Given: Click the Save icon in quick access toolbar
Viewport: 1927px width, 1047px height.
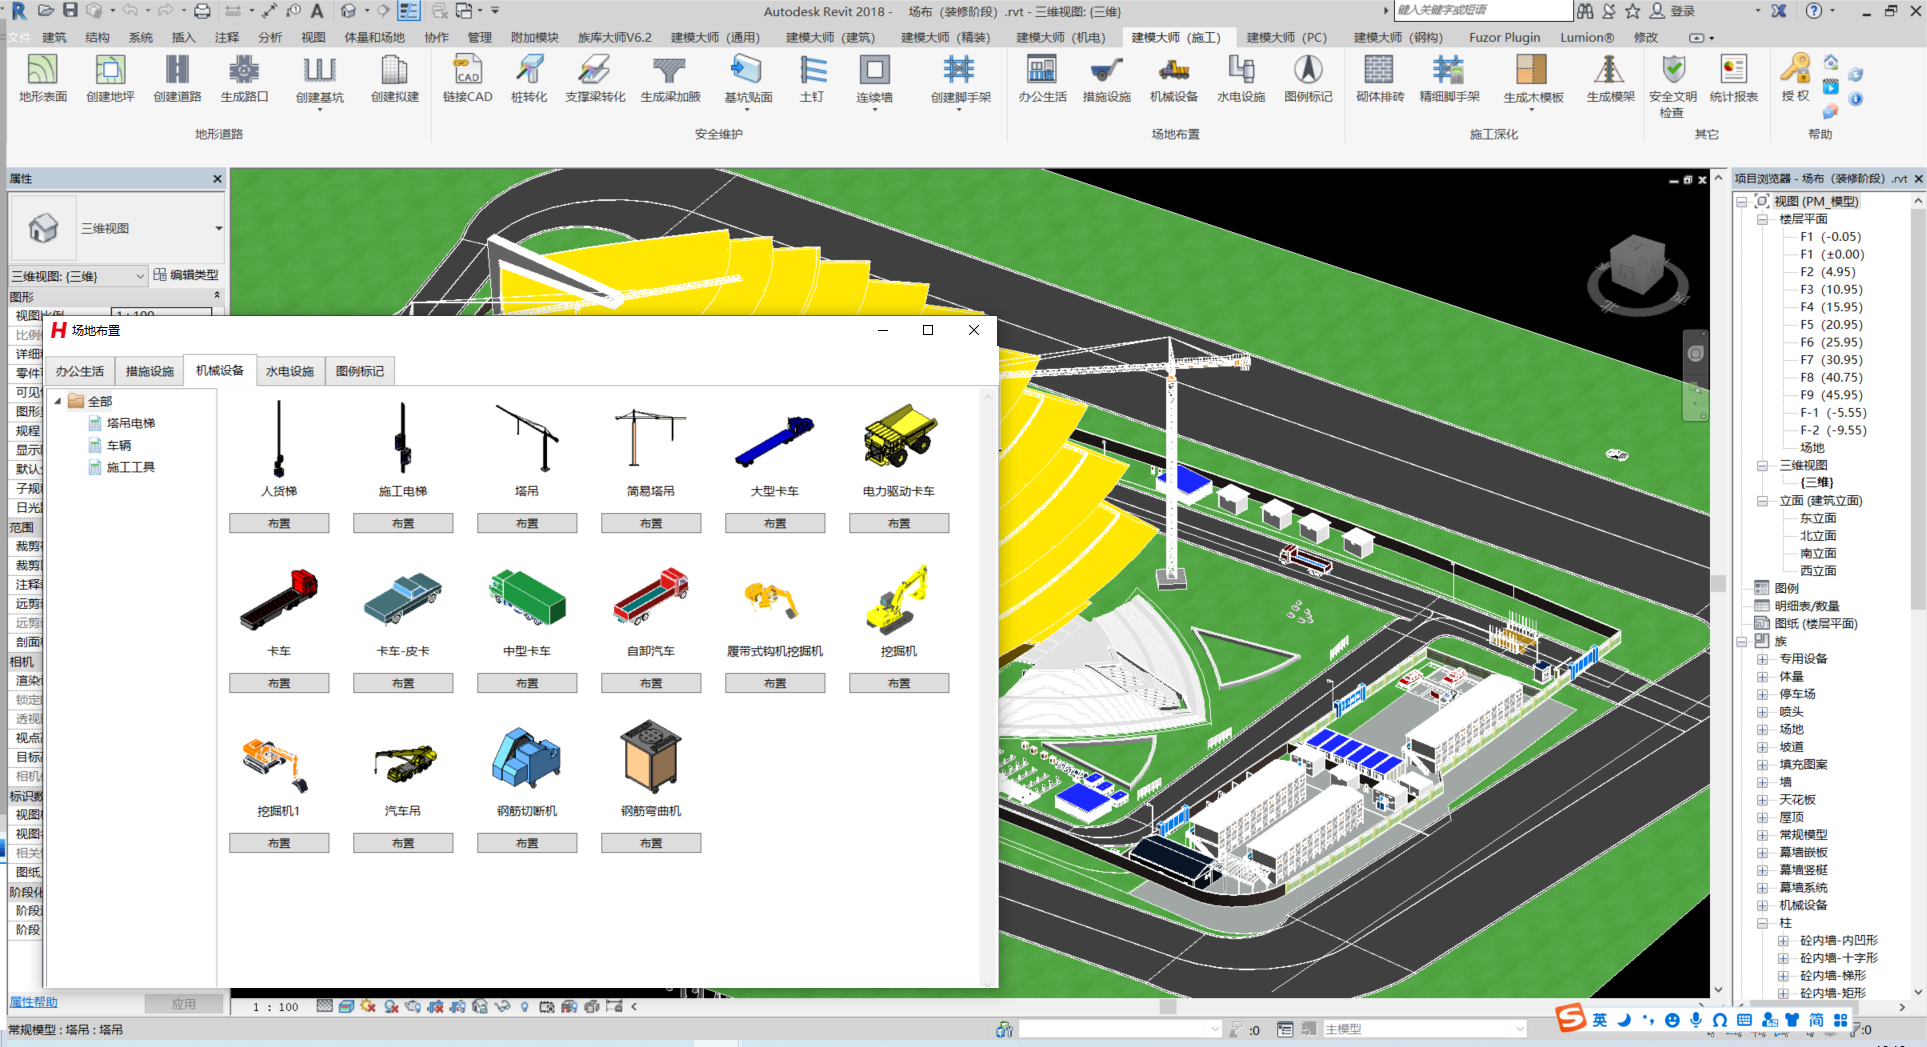Looking at the screenshot, I should pyautogui.click(x=70, y=10).
